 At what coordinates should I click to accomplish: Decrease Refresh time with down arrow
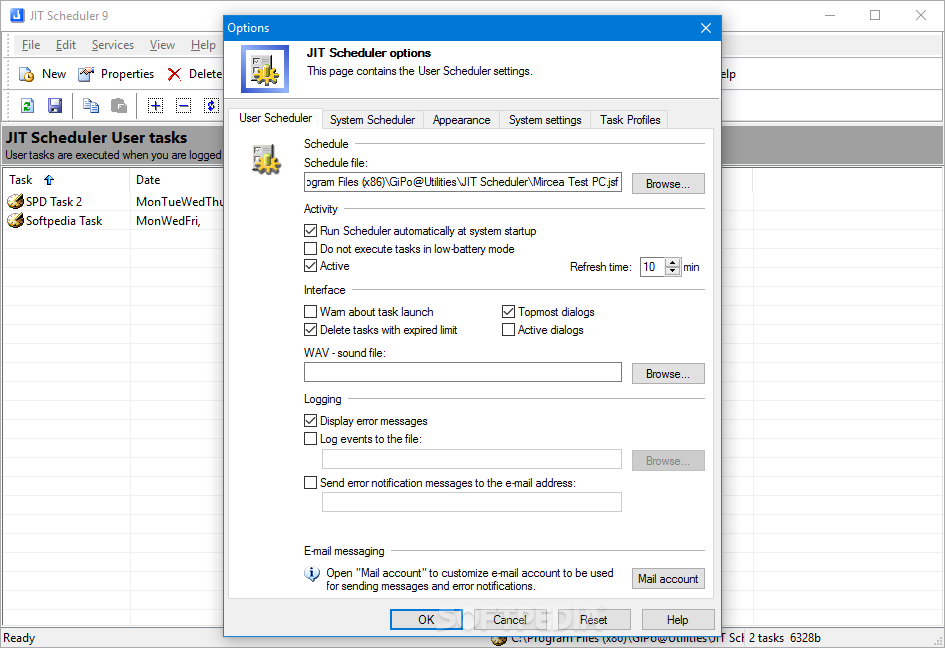[673, 271]
